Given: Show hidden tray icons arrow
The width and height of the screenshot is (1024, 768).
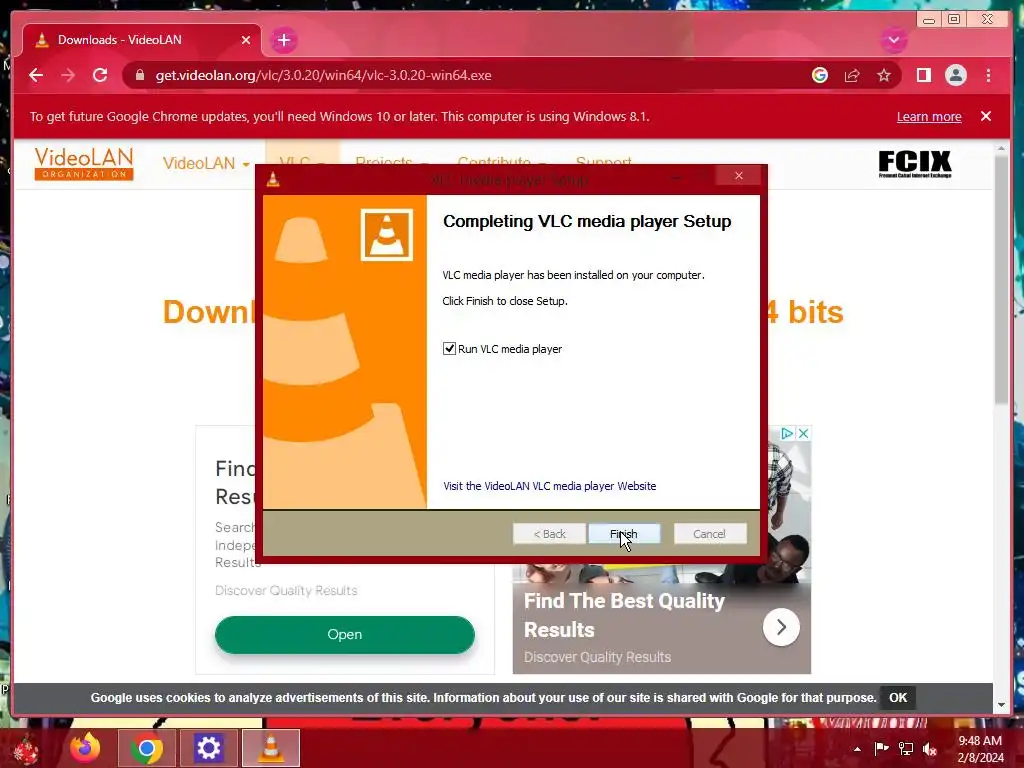Looking at the screenshot, I should [857, 749].
